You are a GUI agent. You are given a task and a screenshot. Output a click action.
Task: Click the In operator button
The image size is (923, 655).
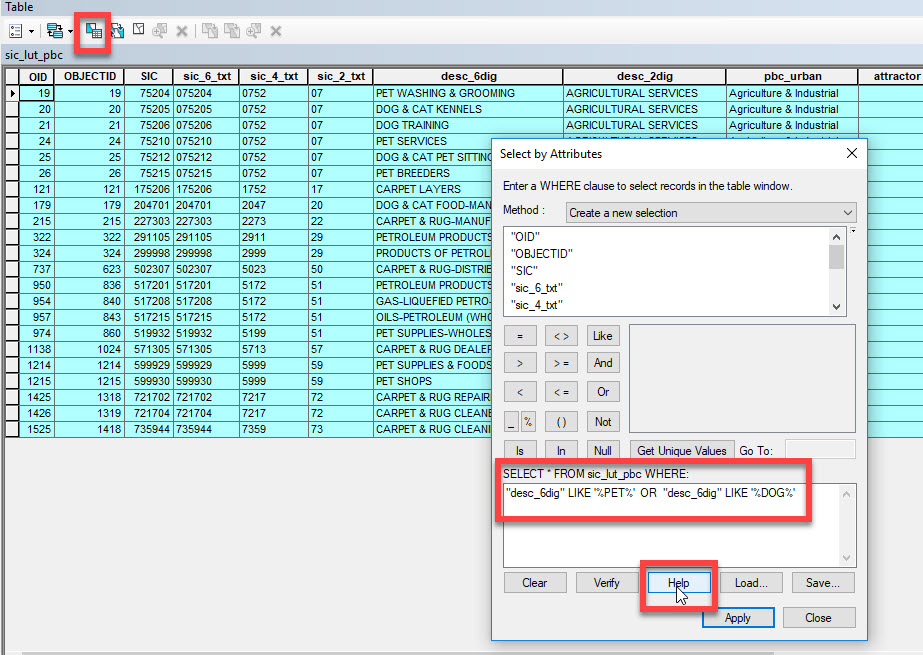tap(561, 450)
